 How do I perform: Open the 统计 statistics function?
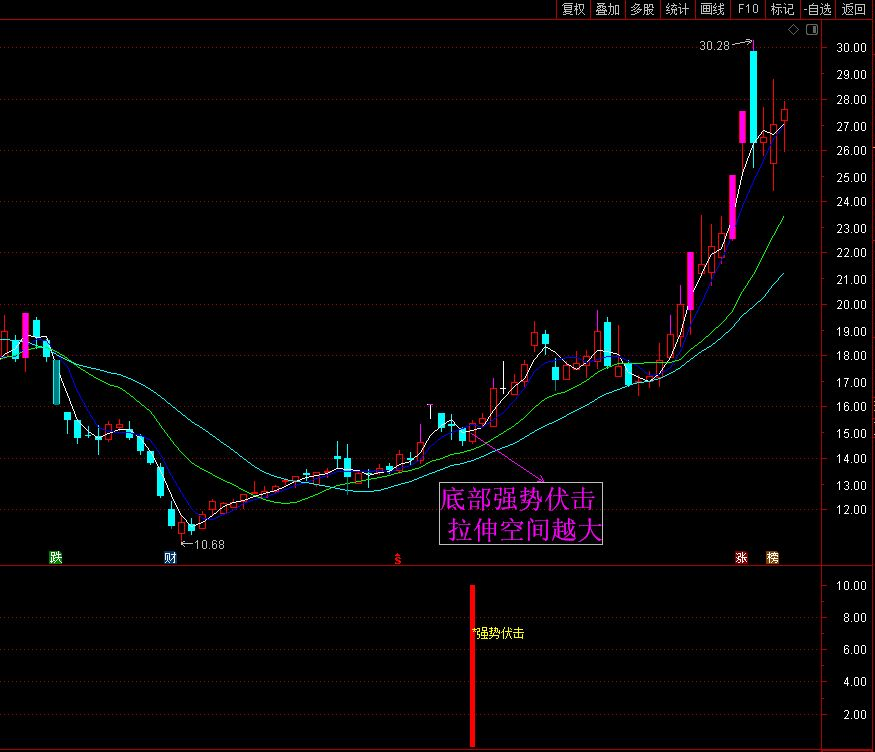(x=677, y=9)
